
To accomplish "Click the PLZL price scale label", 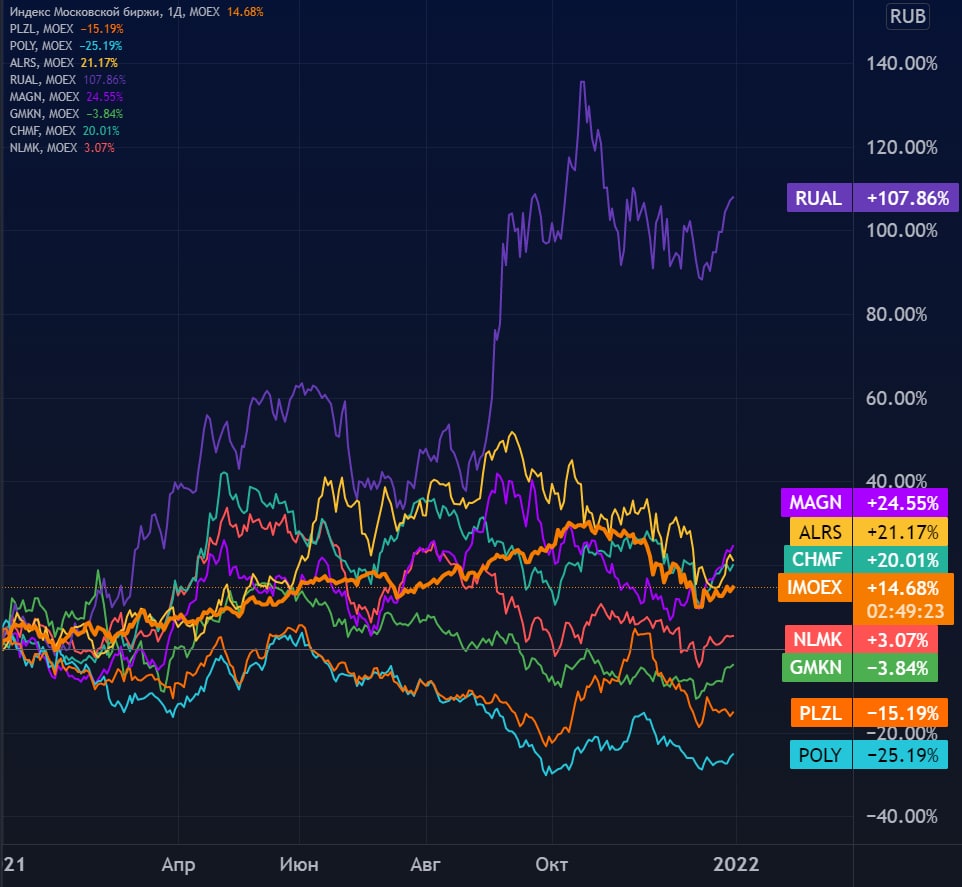I will (x=821, y=713).
